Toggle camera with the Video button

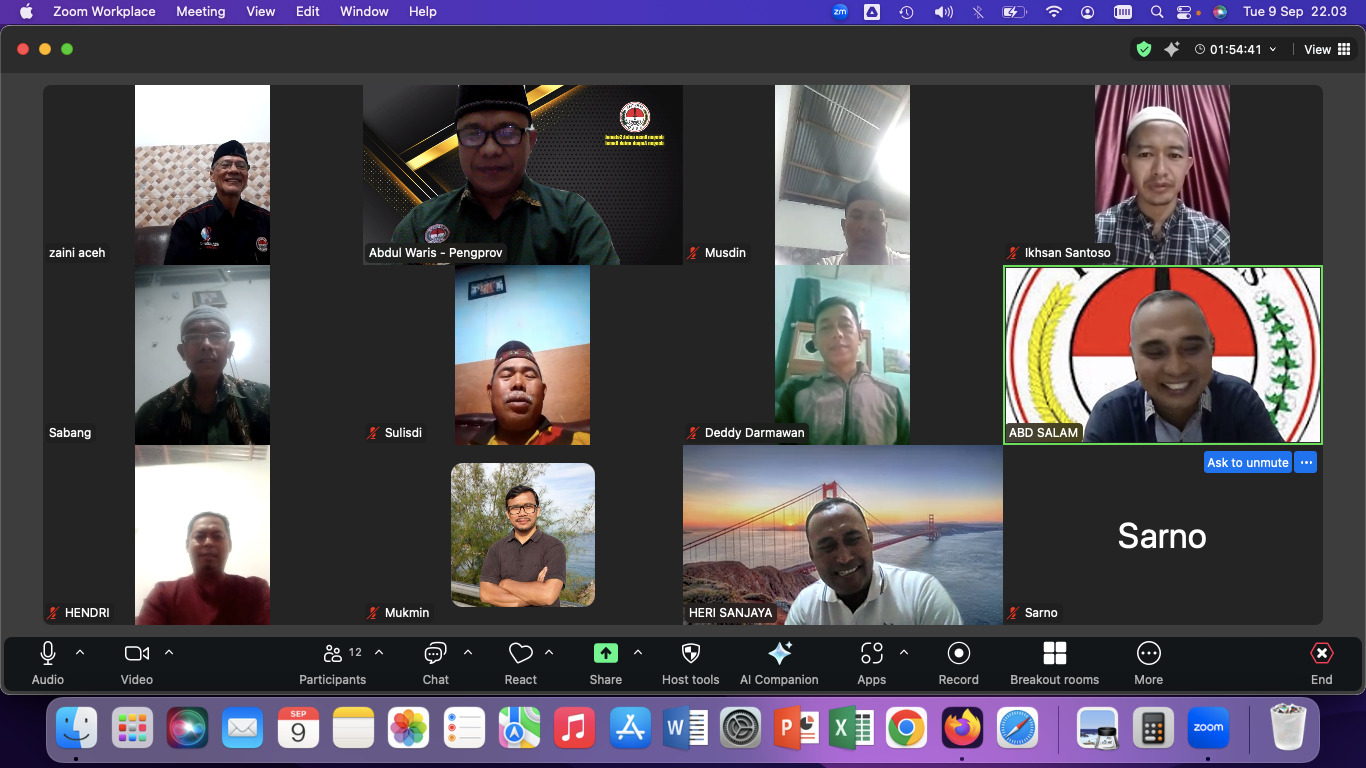(x=136, y=662)
